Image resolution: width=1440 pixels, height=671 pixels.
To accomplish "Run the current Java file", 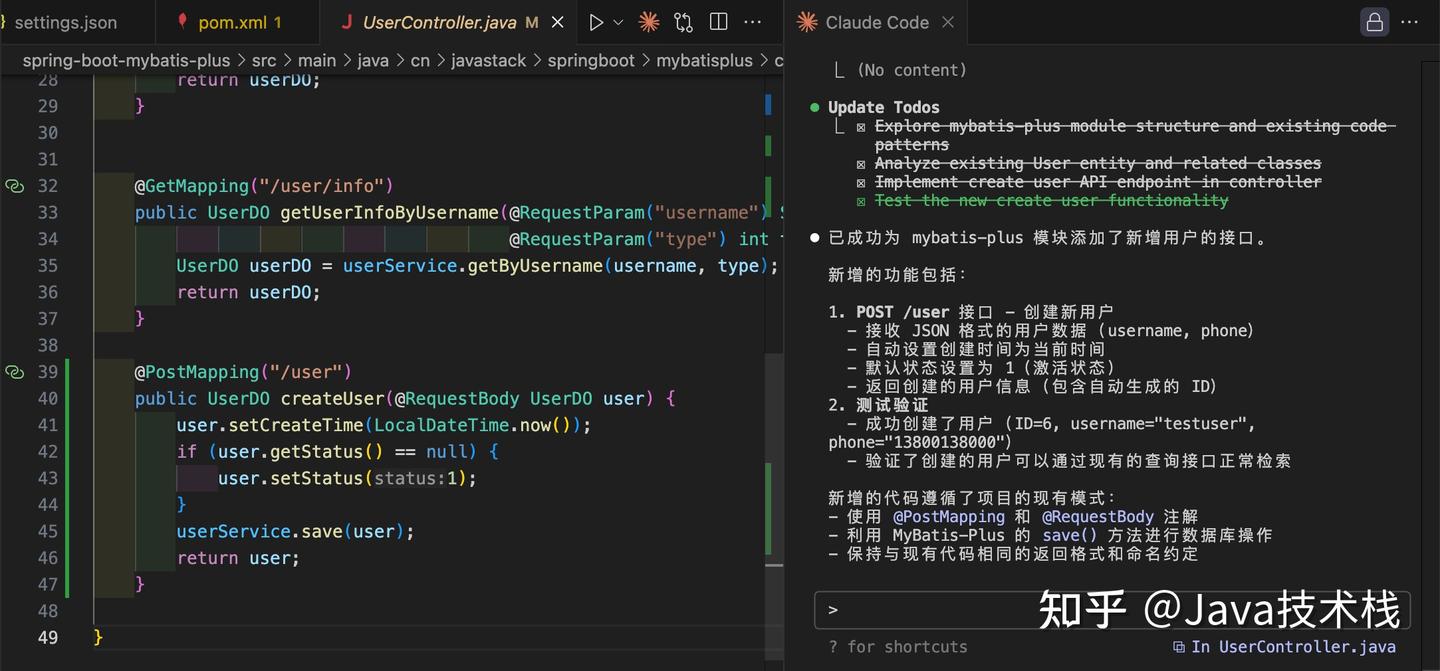I will (x=596, y=21).
